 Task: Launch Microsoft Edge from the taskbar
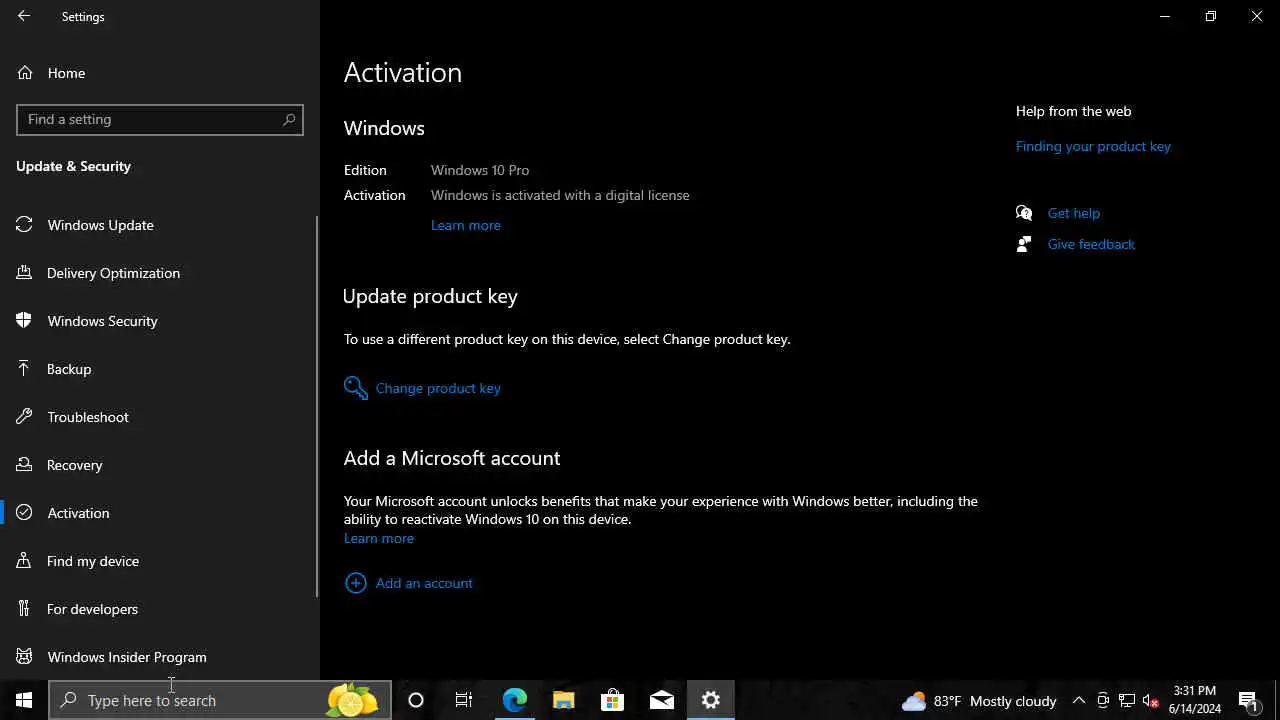pyautogui.click(x=515, y=701)
